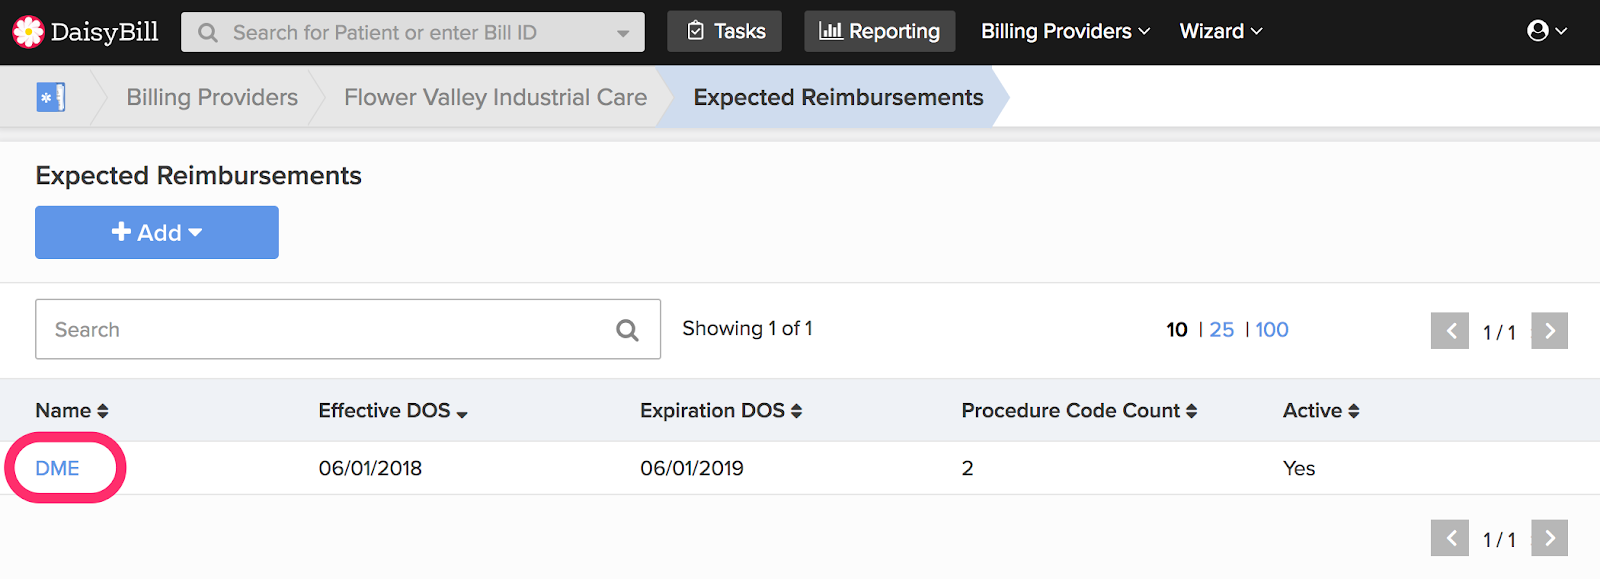
Task: Open the practice home breadcrumb icon
Action: point(50,97)
